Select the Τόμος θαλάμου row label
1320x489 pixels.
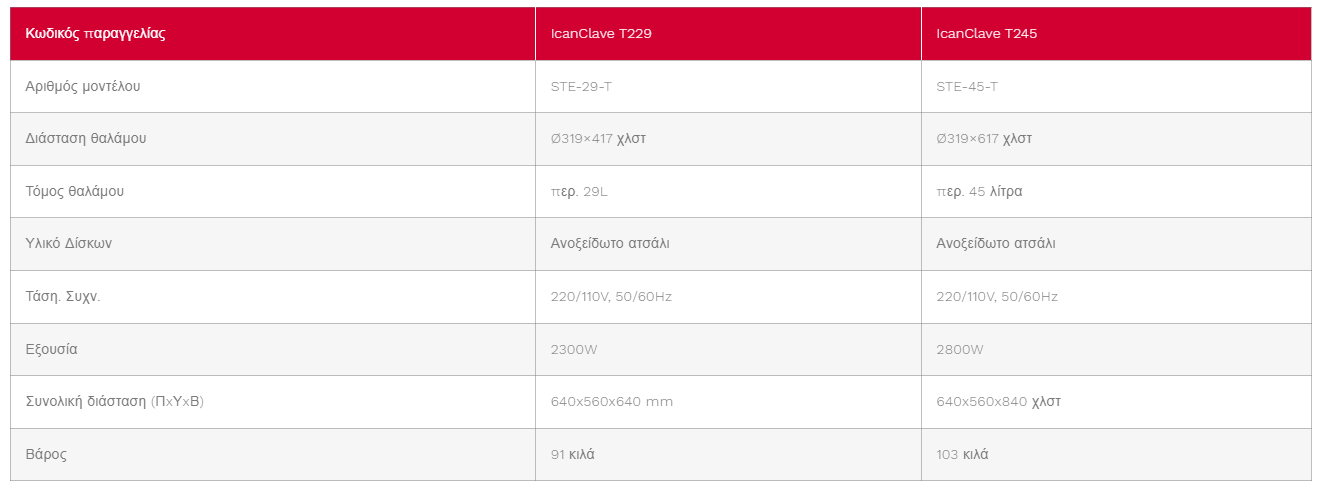(x=273, y=191)
